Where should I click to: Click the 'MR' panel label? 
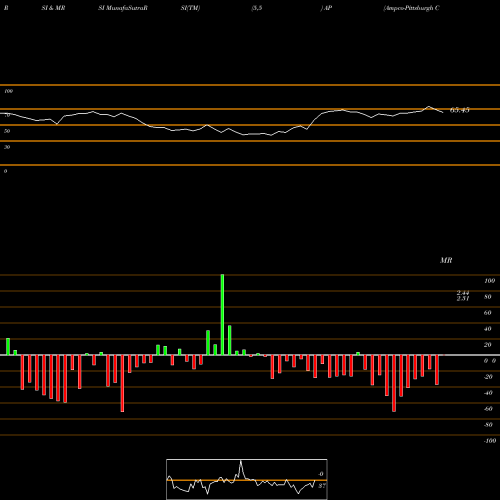[x=446, y=260]
